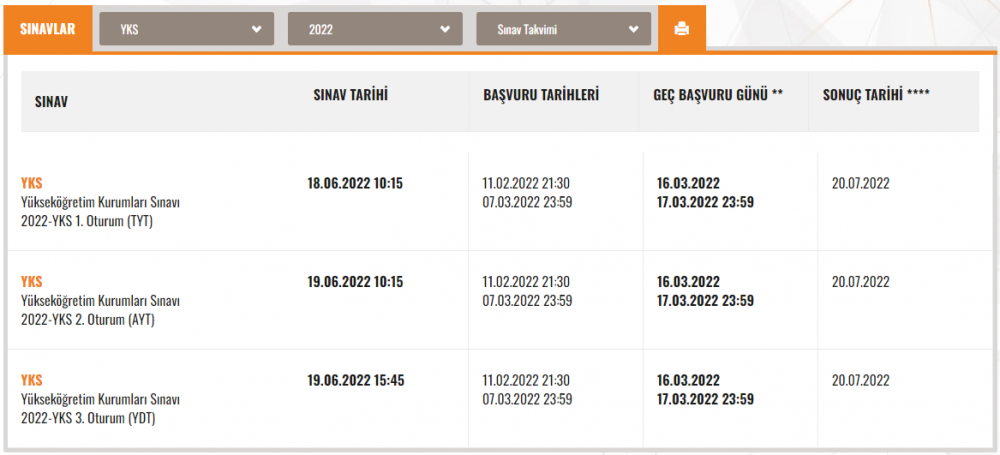Click the SINAV column header
This screenshot has height=455, width=1000.
tap(51, 102)
